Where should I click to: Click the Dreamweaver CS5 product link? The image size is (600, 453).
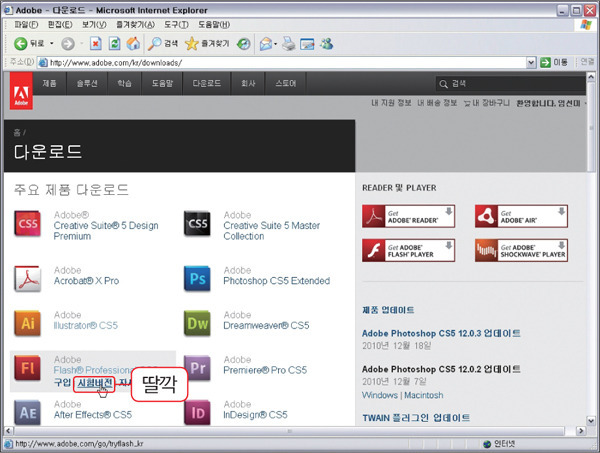pos(266,326)
